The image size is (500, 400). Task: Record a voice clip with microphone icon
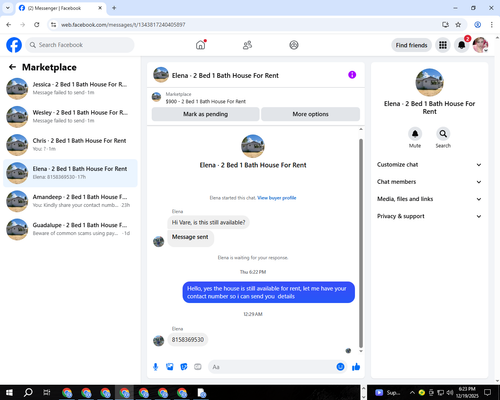[x=155, y=367]
